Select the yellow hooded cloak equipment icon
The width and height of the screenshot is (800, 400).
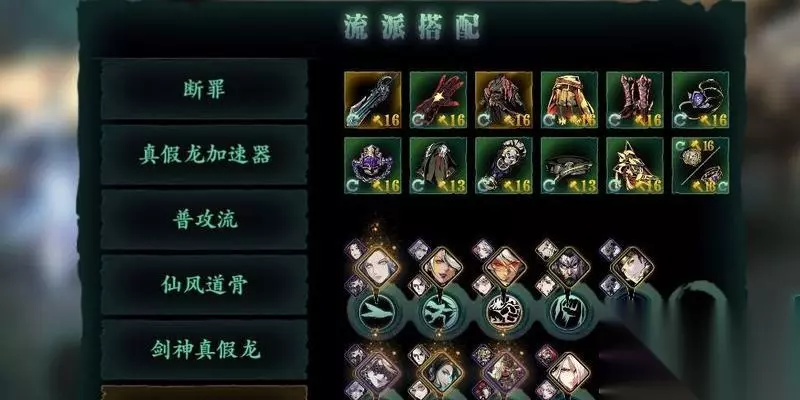coord(569,100)
